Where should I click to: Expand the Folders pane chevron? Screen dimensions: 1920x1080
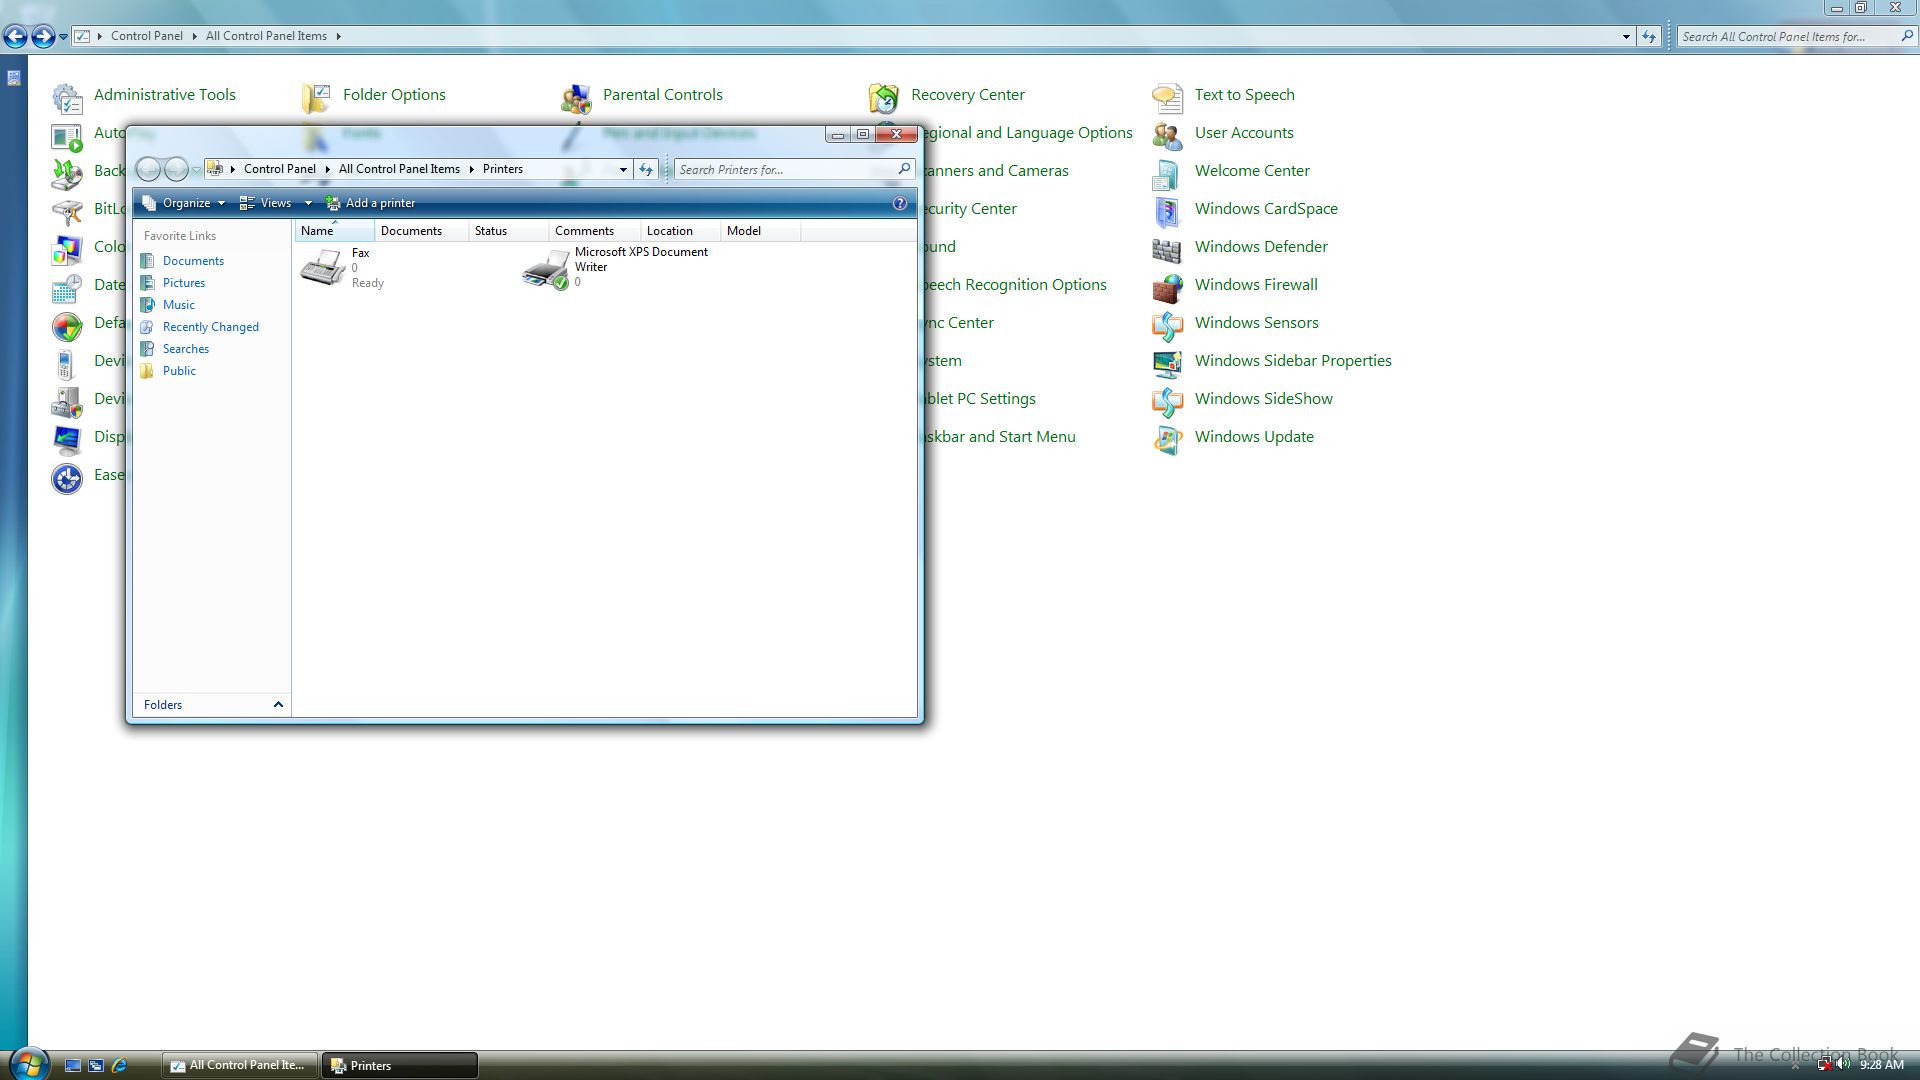(278, 705)
